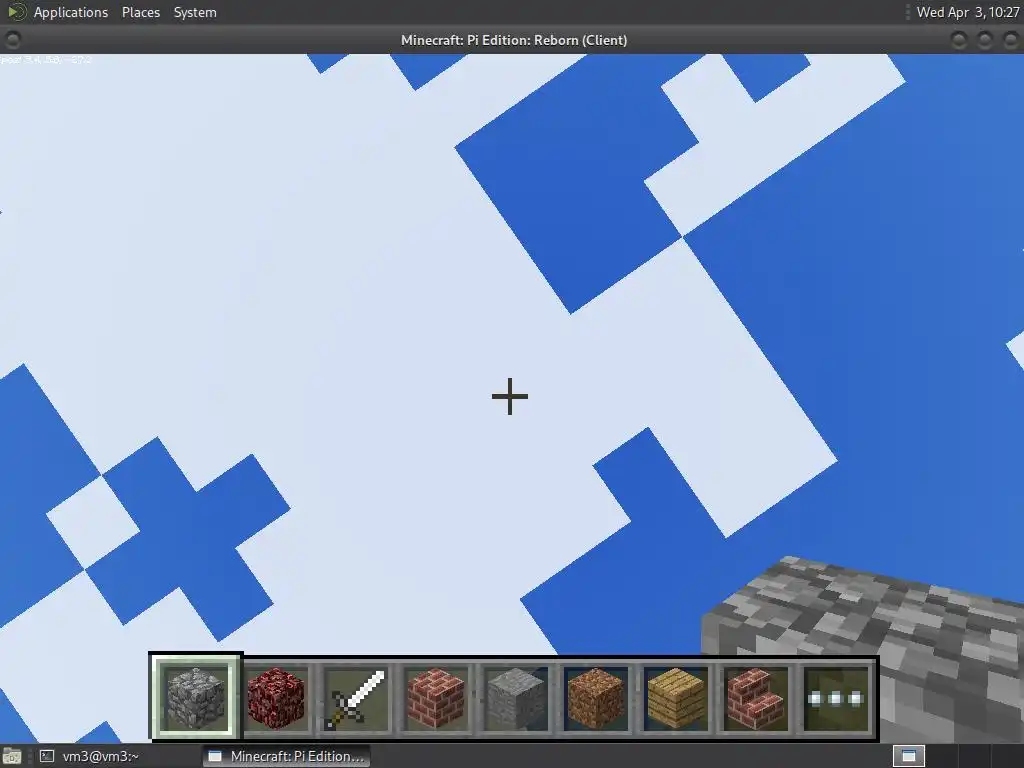
Task: Click the crosshair in the game view
Action: pyautogui.click(x=510, y=396)
